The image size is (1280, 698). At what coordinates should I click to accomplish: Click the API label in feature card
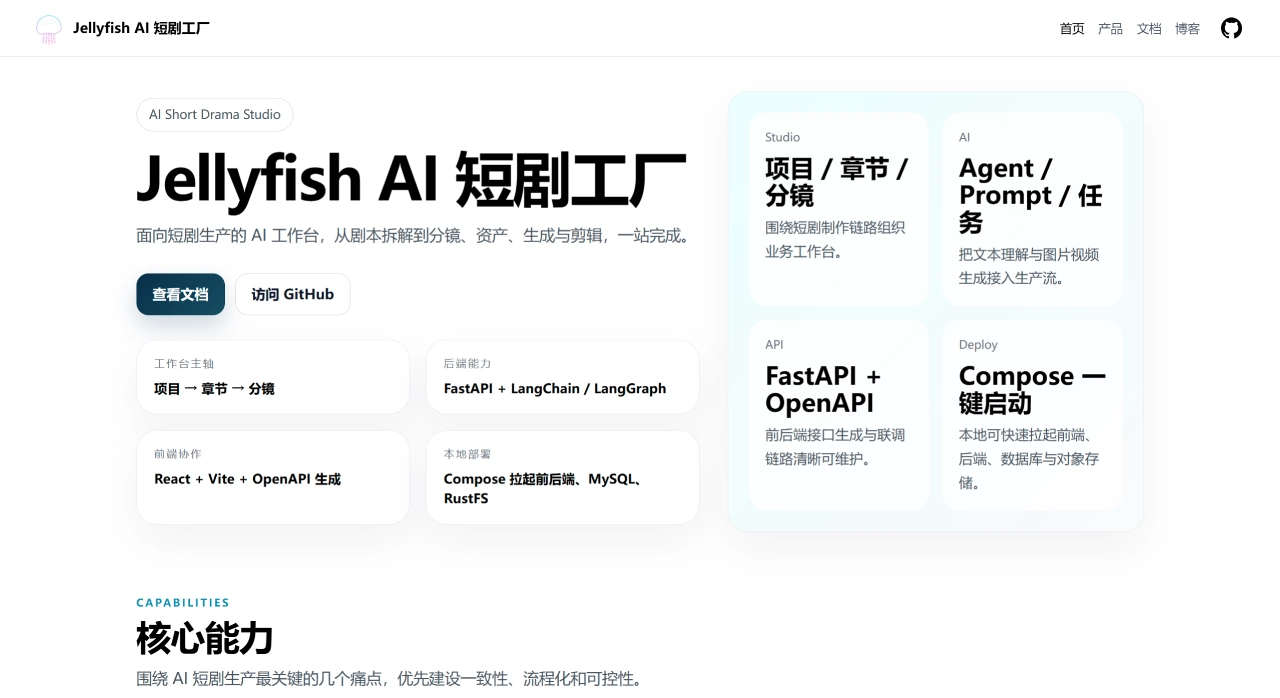pyautogui.click(x=774, y=345)
